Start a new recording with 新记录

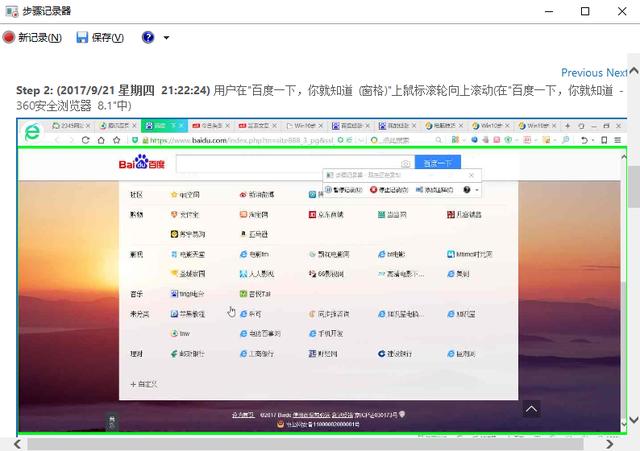tap(32, 38)
